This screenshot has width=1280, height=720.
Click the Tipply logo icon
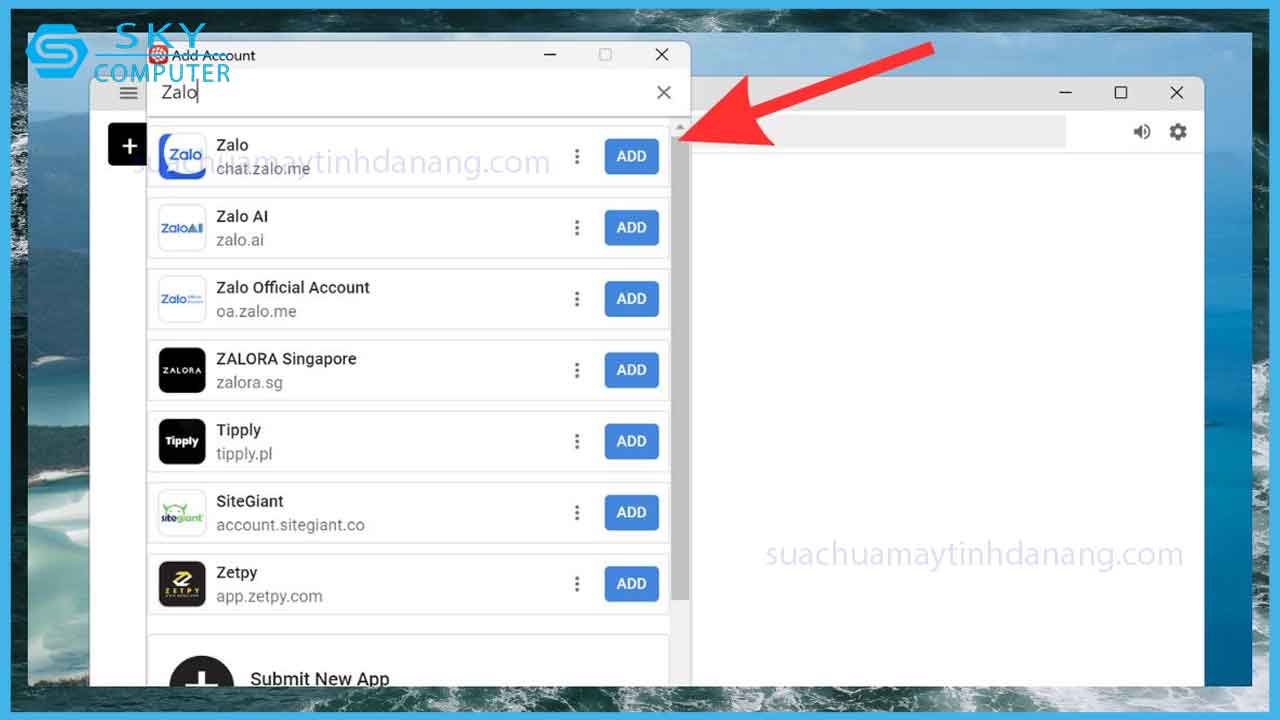pyautogui.click(x=182, y=441)
